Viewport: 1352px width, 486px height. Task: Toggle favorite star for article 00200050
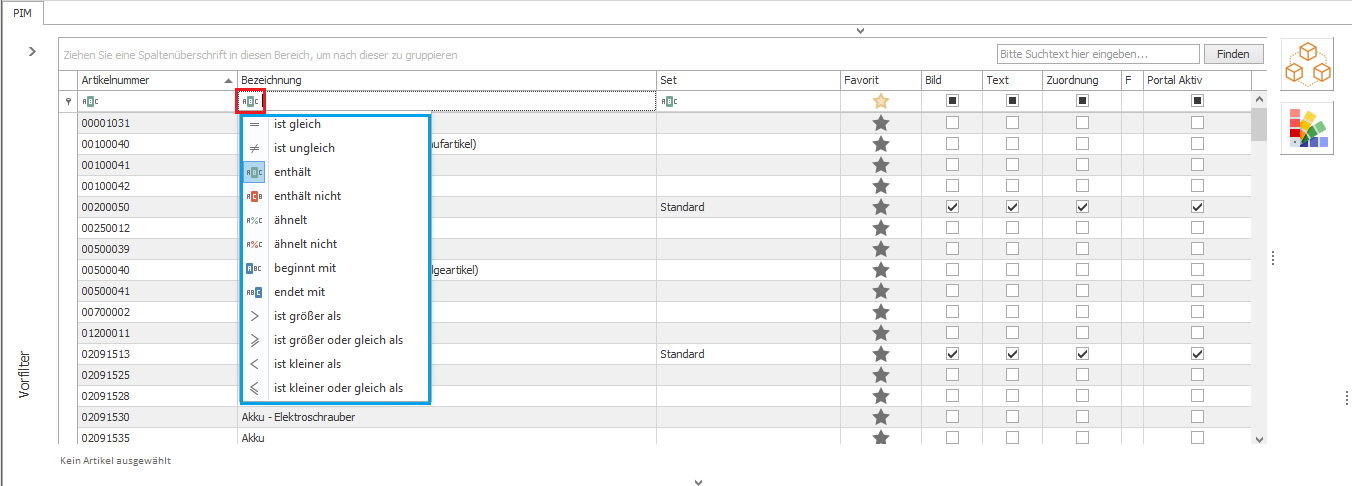point(880,207)
